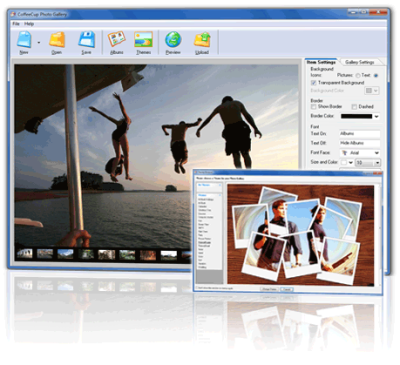Toggle the Transparent Background checkbox
400x365 pixels.
(x=314, y=83)
